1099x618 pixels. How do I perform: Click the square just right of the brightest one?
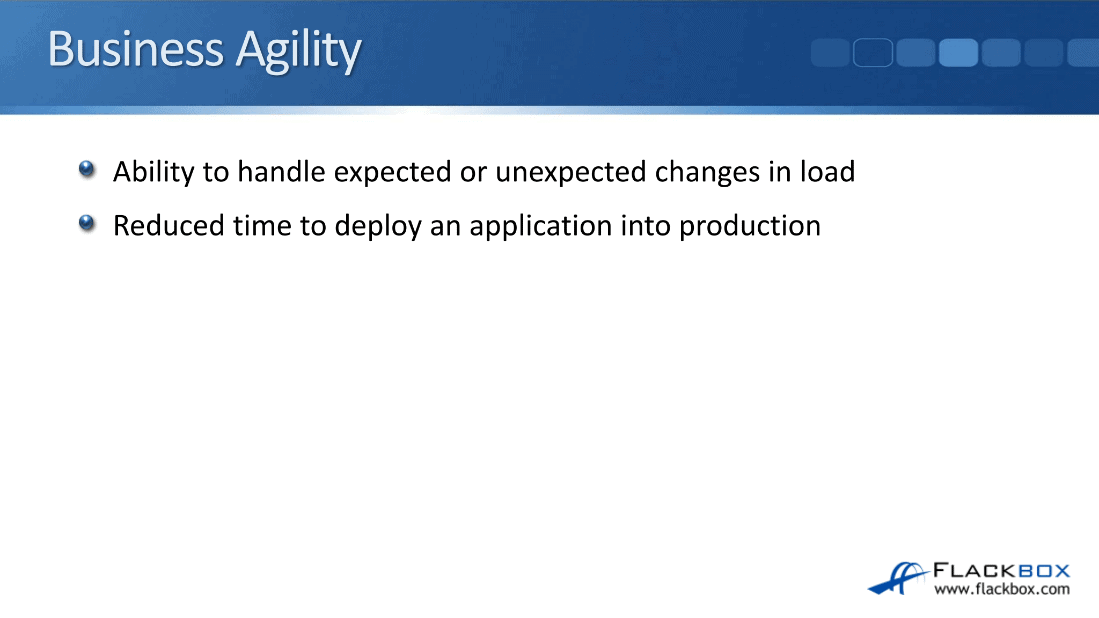point(1001,52)
